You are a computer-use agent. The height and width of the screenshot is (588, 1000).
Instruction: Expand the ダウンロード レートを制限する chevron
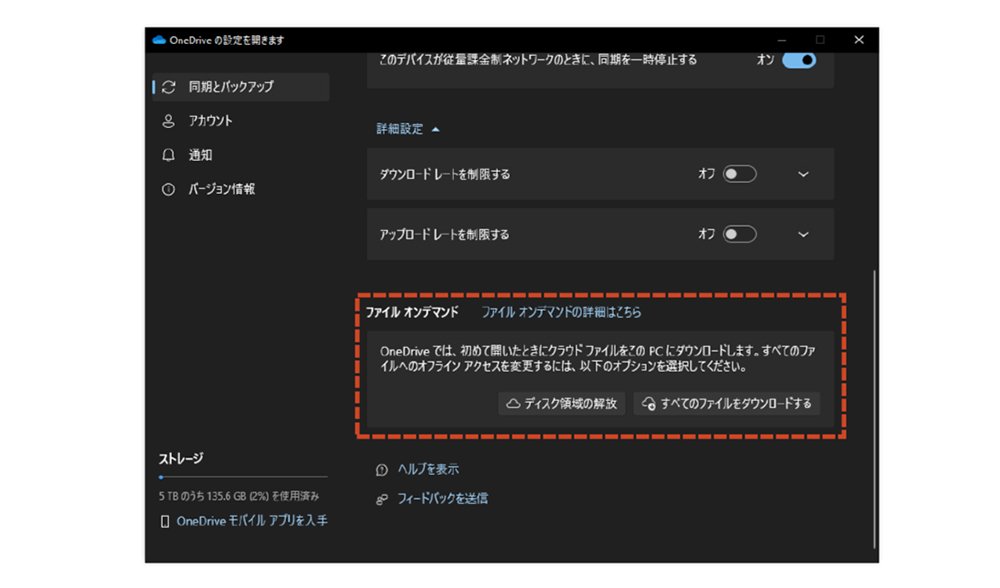pos(804,174)
